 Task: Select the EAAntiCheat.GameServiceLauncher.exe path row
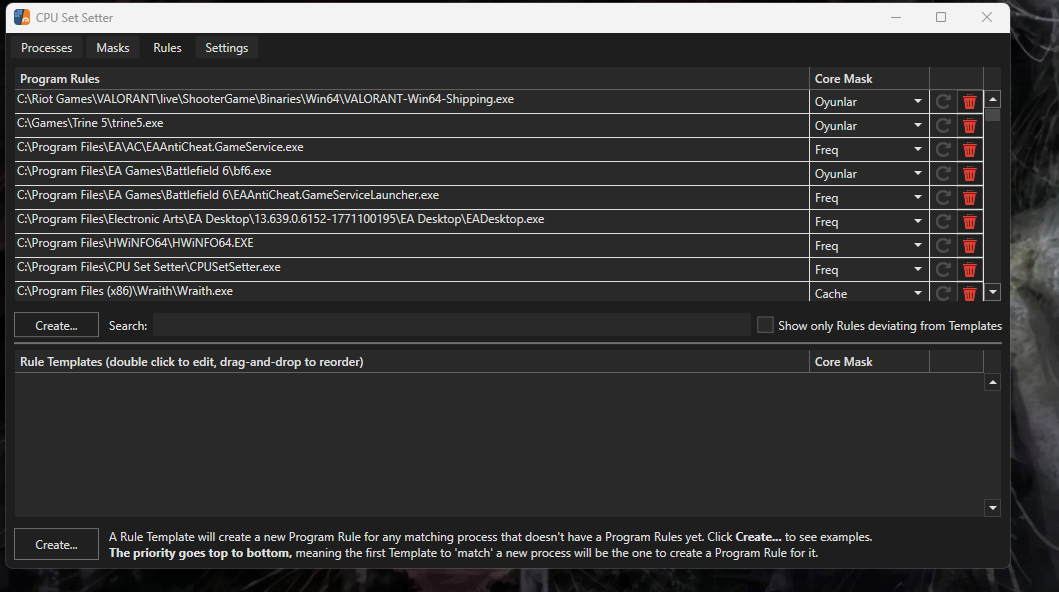[411, 198]
